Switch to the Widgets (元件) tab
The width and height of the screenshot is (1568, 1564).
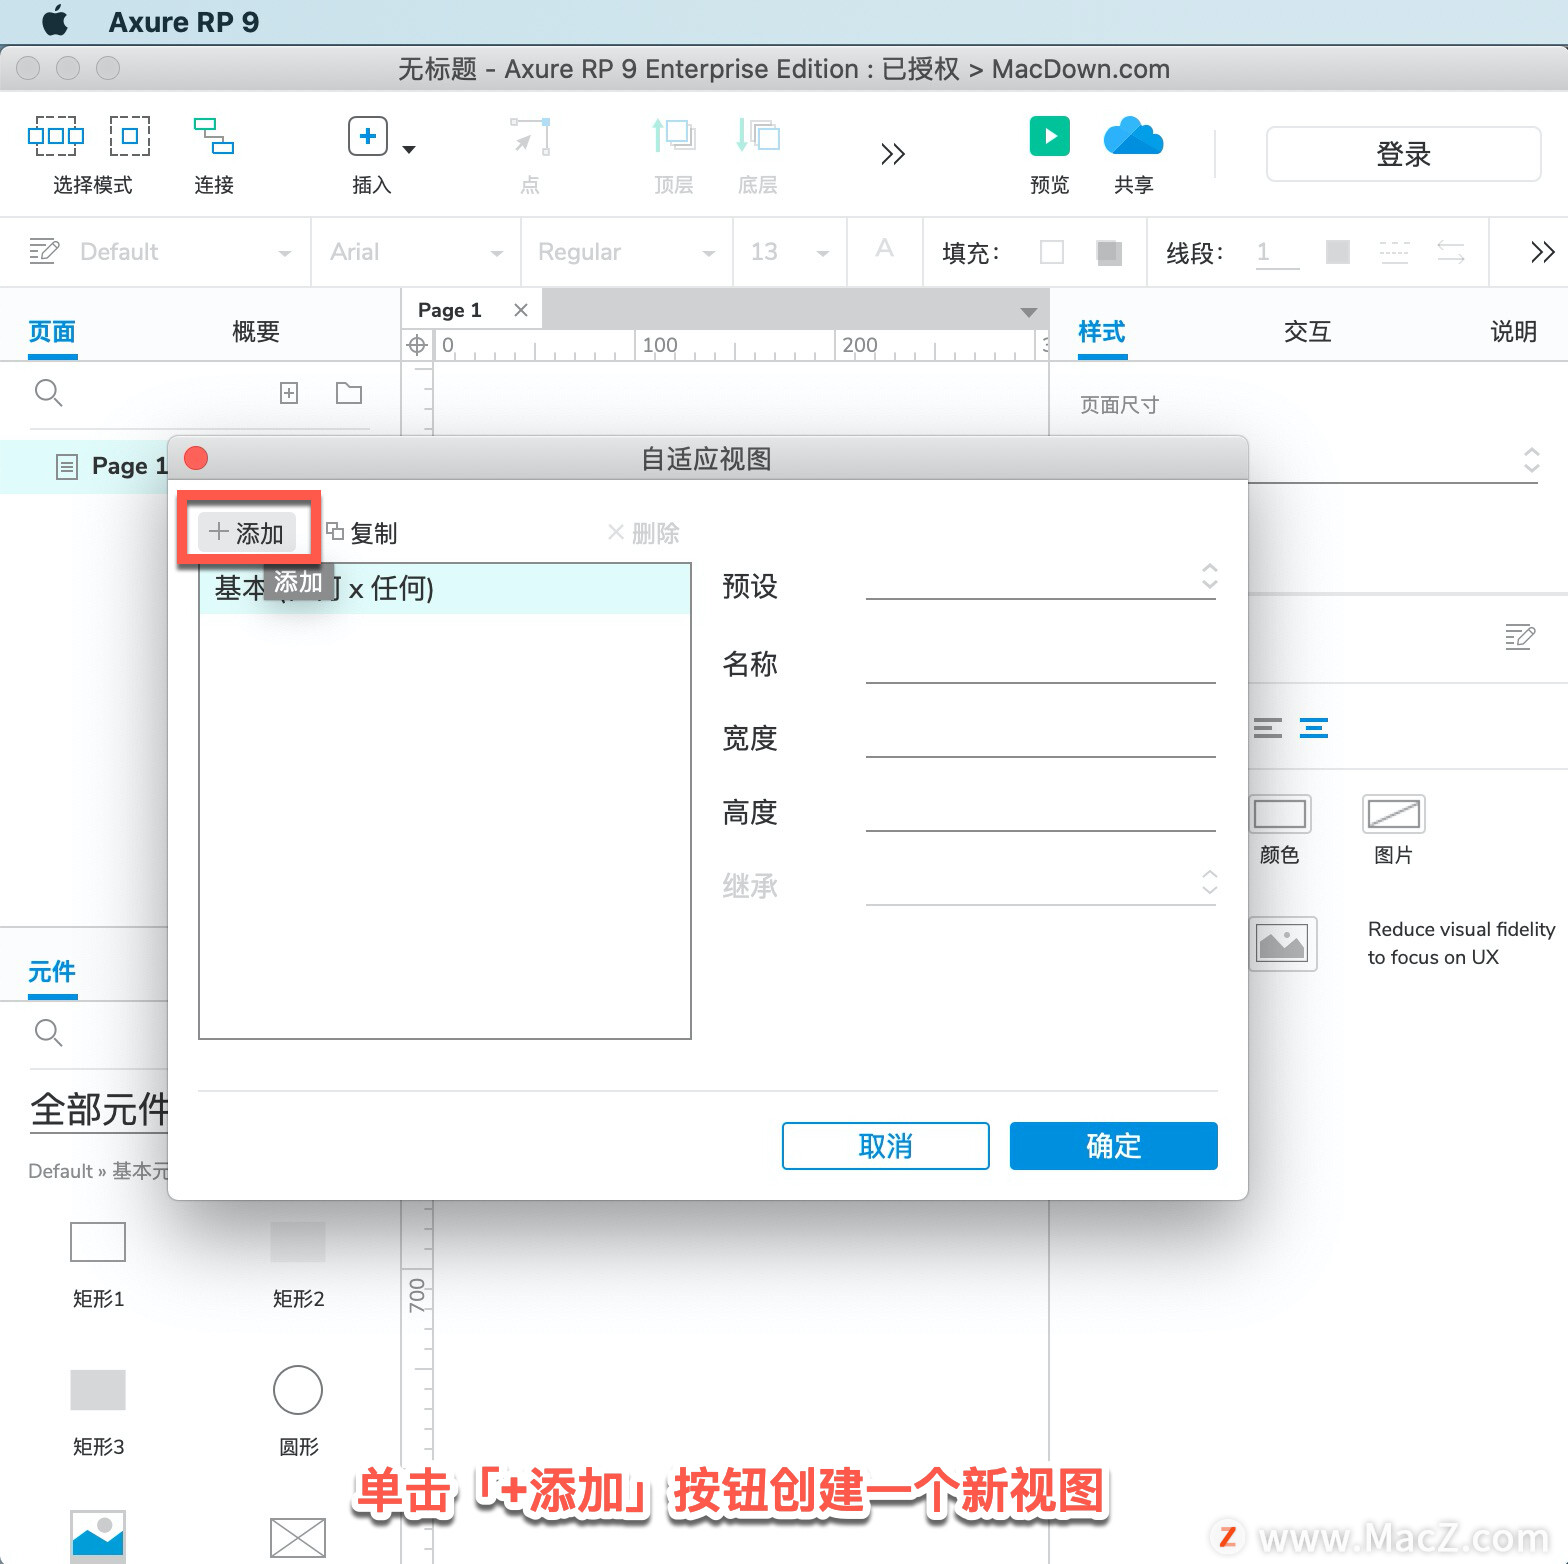coord(52,971)
